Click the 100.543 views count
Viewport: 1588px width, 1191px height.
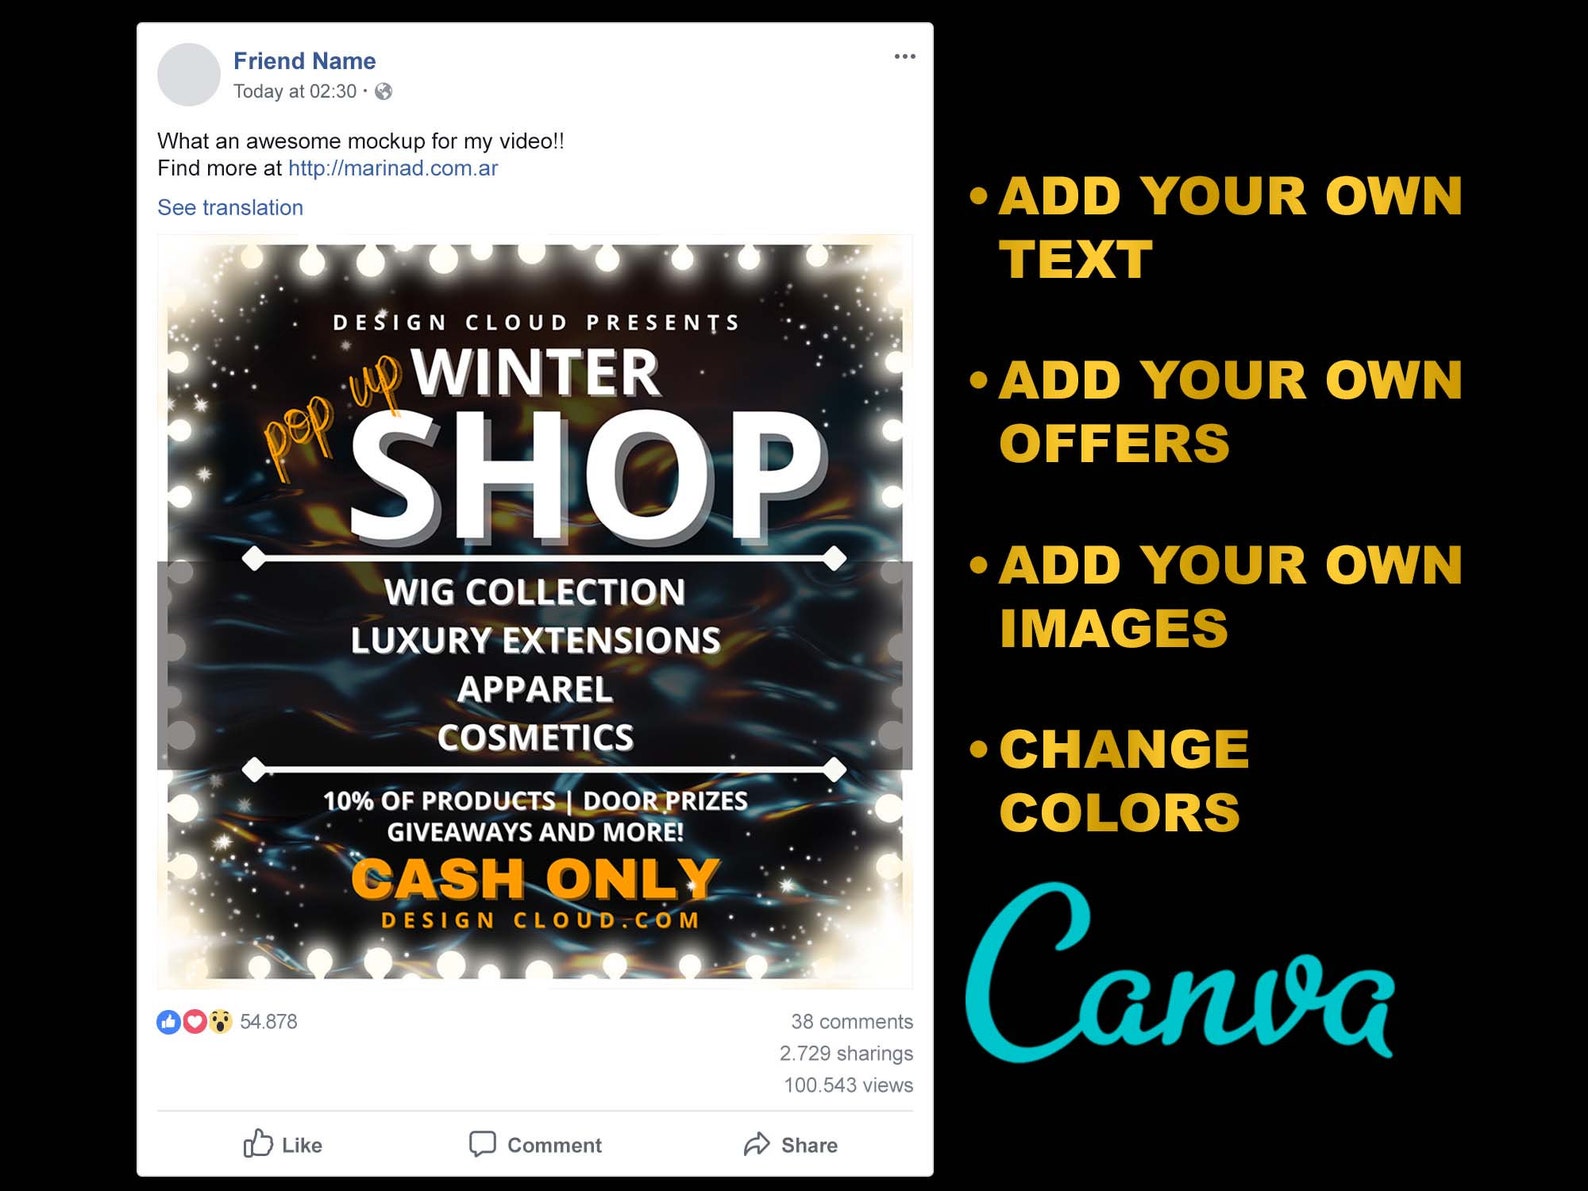click(x=848, y=1085)
